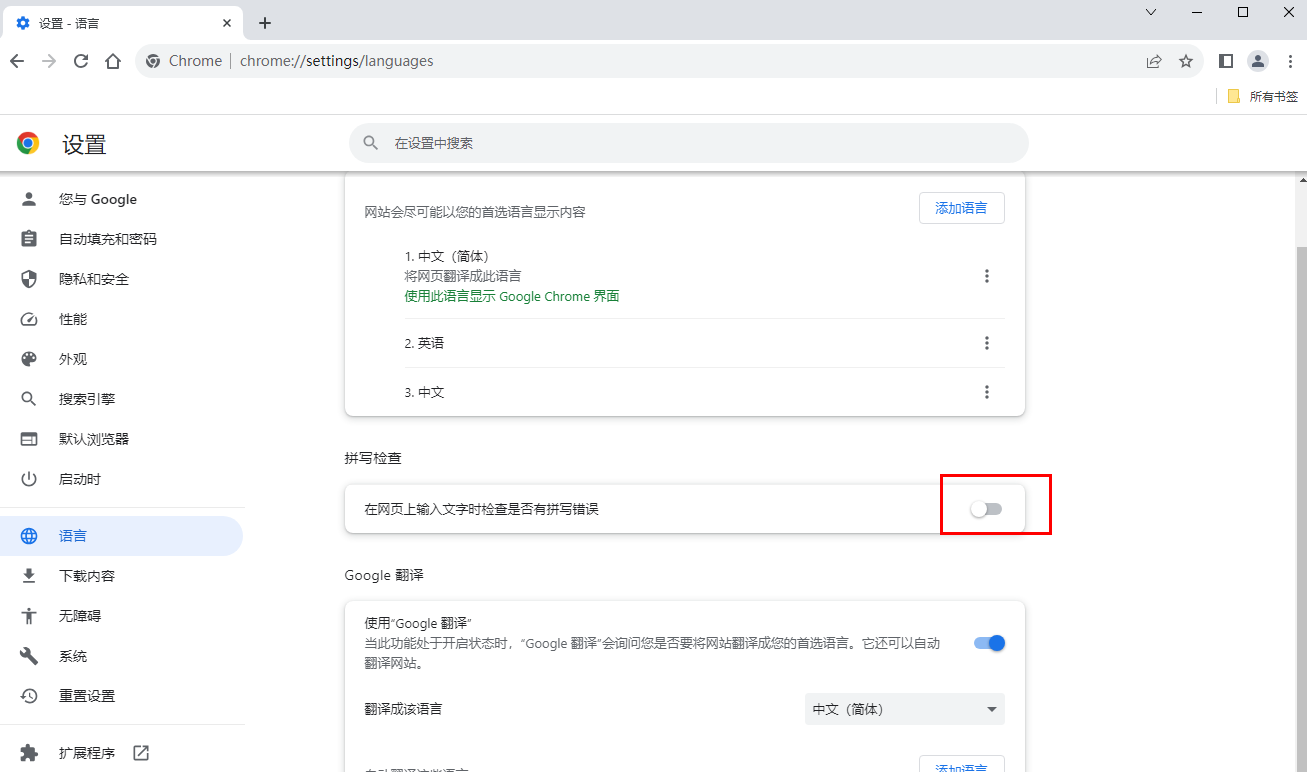Select the 重置设置 reset icon
Screen dimensions: 1307x772
29,696
